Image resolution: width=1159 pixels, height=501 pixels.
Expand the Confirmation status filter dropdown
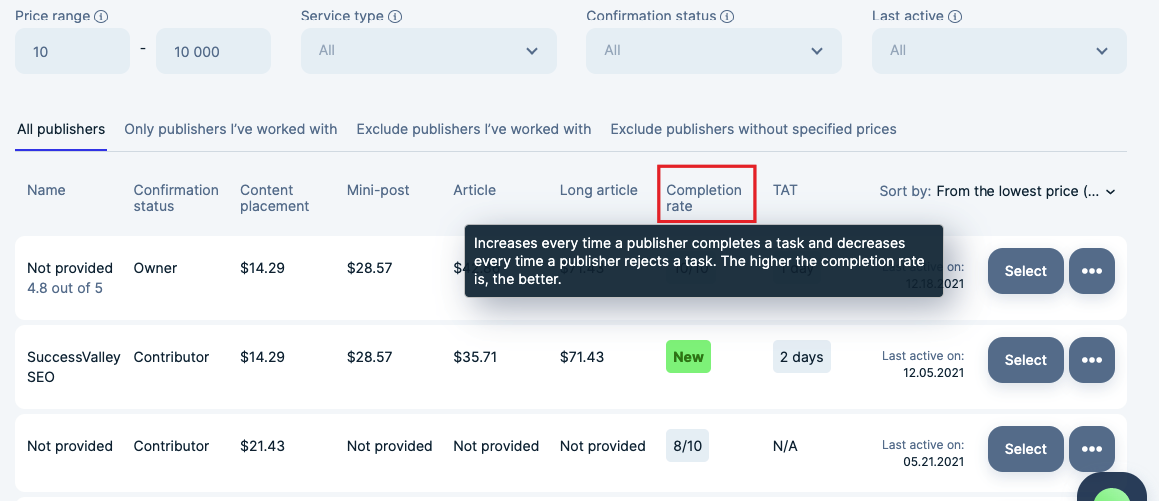[x=714, y=51]
